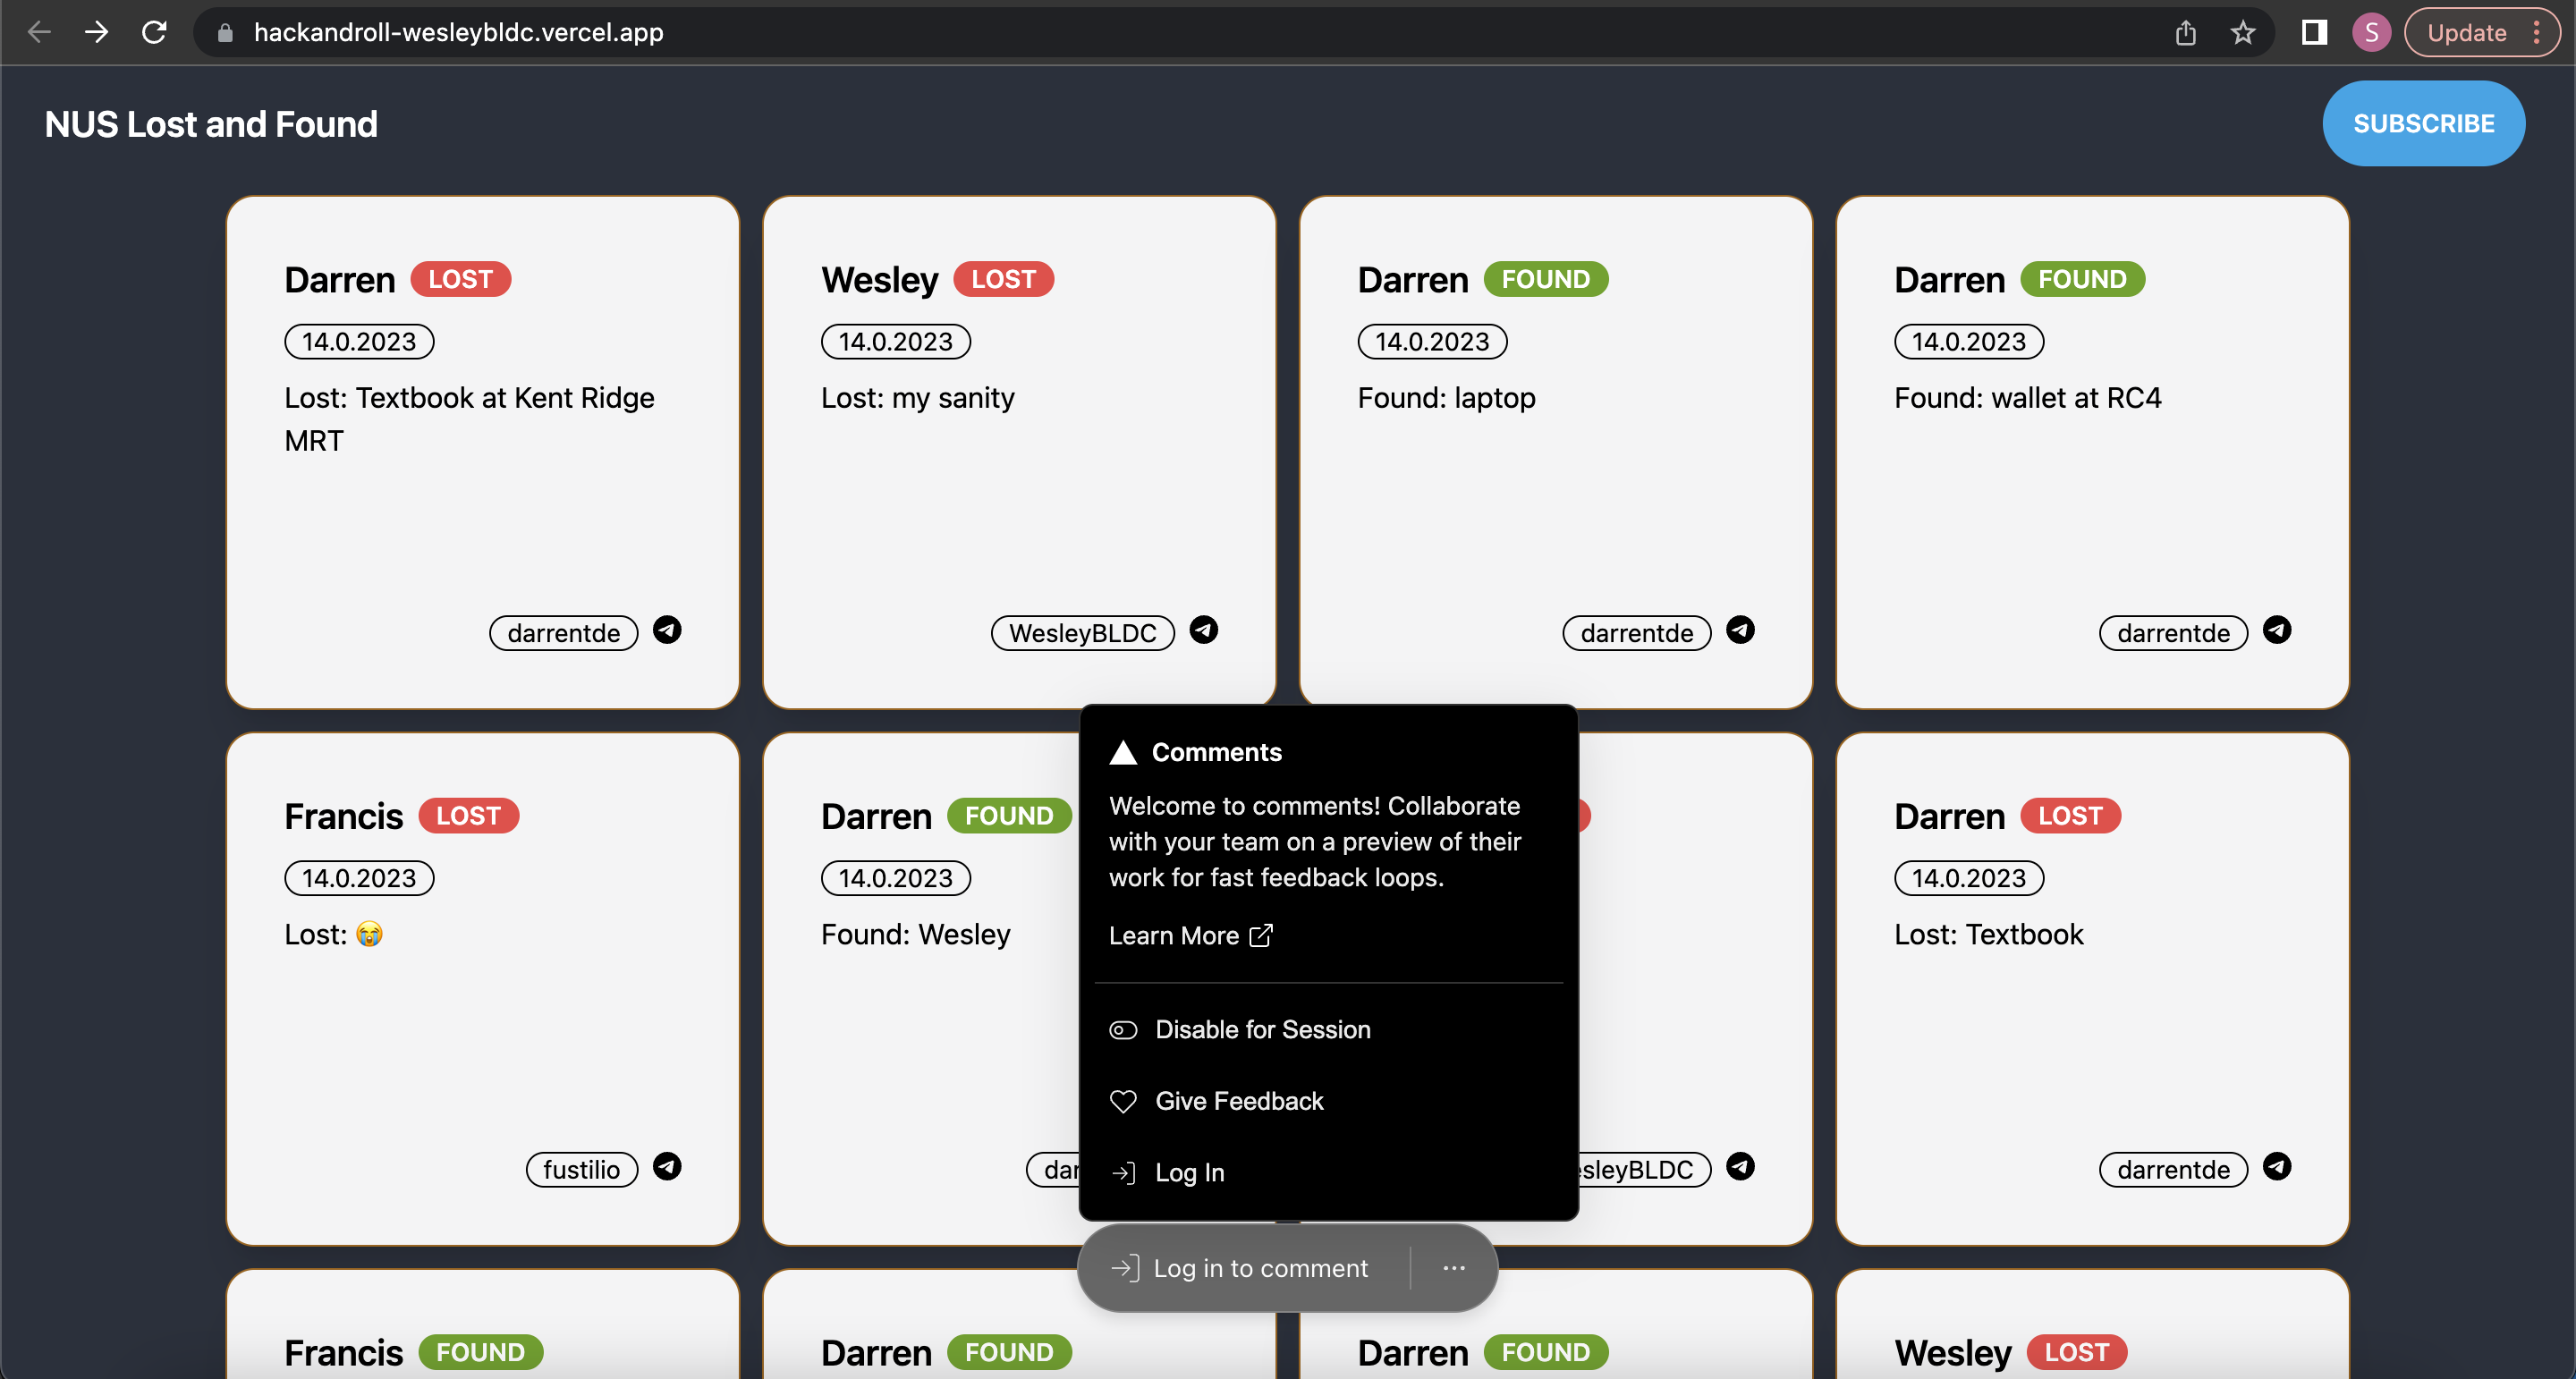Toggle browser side panel icon
This screenshot has height=1379, width=2576.
coord(2314,32)
